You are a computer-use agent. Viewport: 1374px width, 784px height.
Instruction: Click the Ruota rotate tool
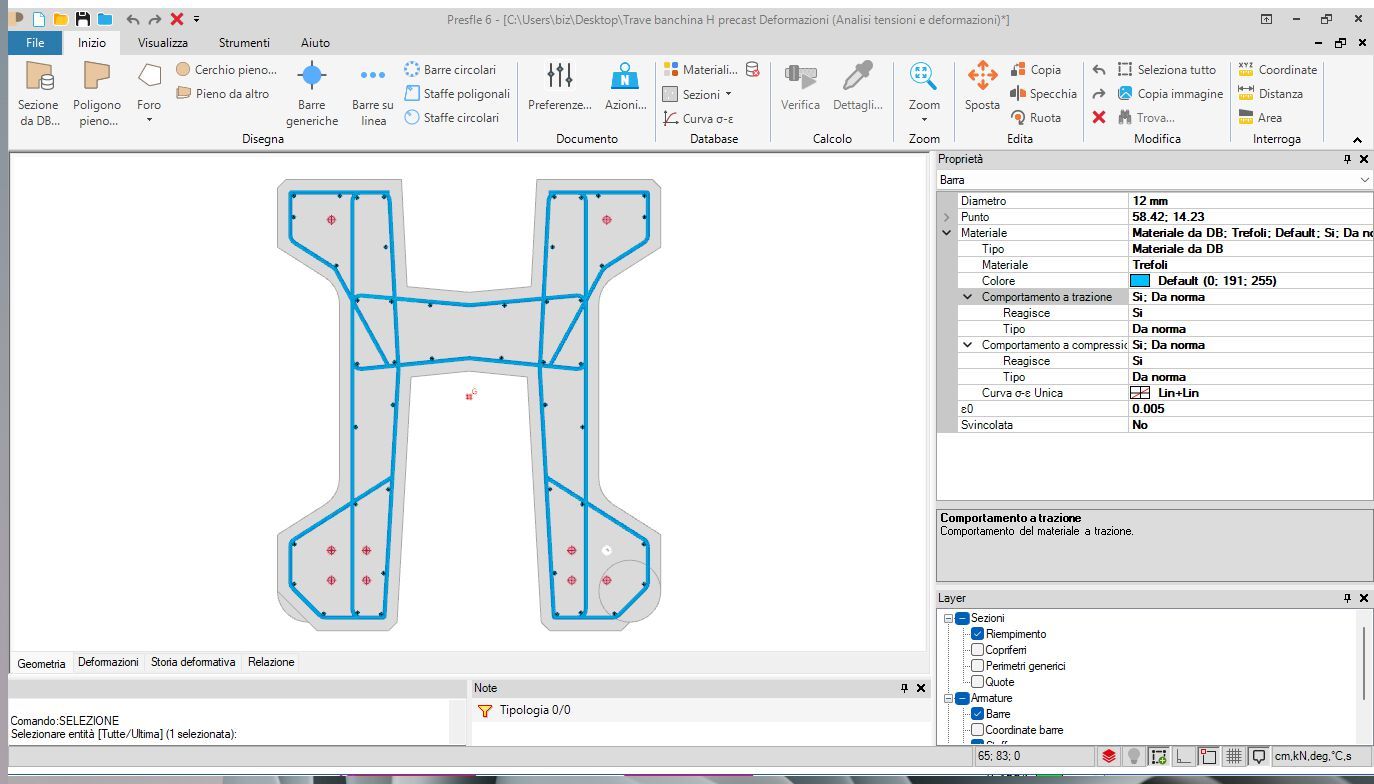pos(1035,118)
